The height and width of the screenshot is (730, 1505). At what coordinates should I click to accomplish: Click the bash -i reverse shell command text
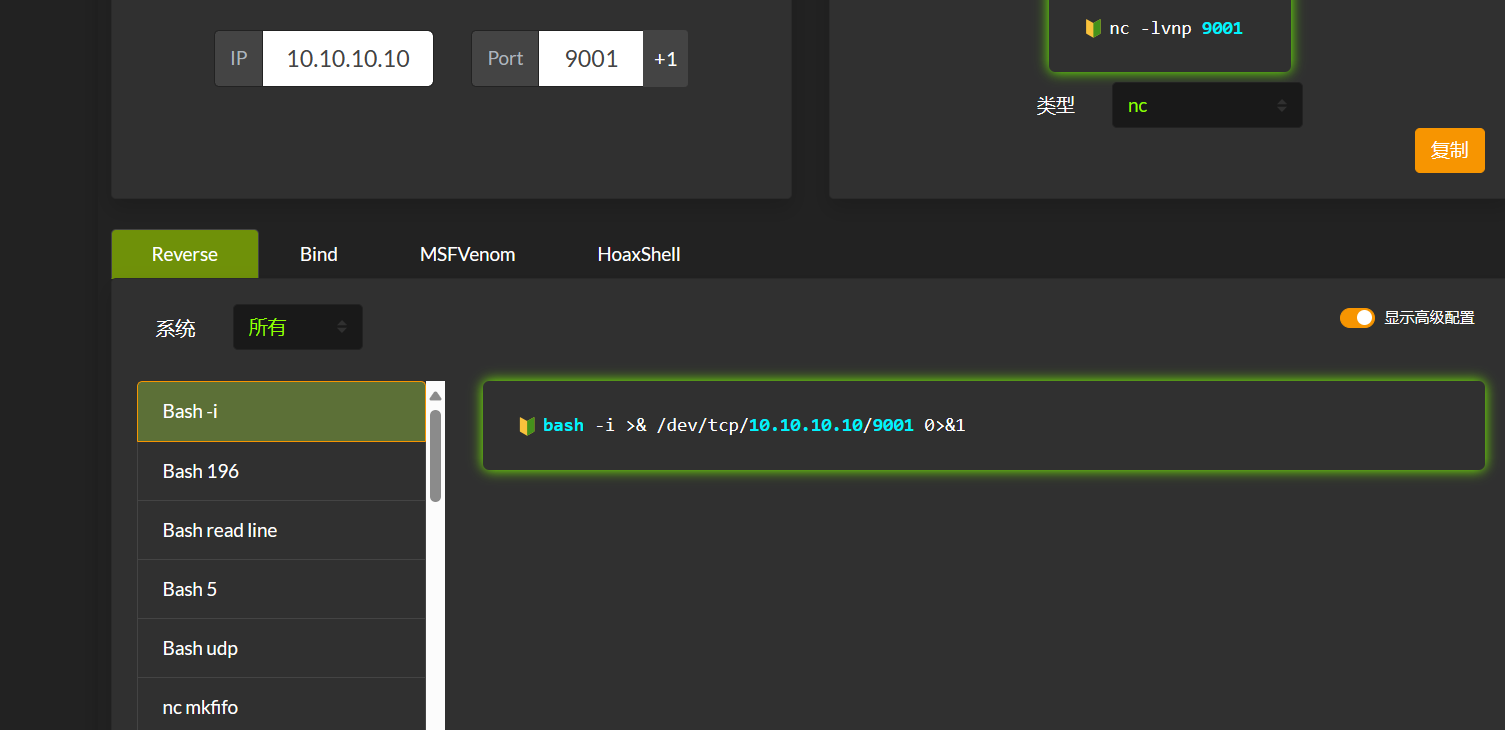(x=754, y=425)
